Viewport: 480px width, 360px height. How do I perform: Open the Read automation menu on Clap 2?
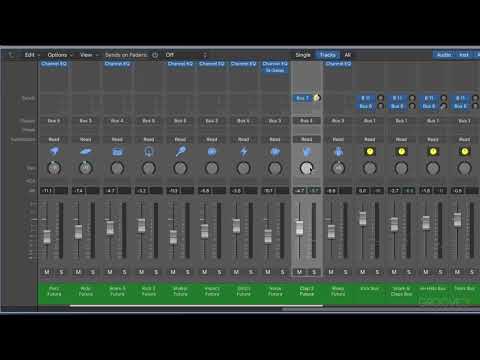307,139
